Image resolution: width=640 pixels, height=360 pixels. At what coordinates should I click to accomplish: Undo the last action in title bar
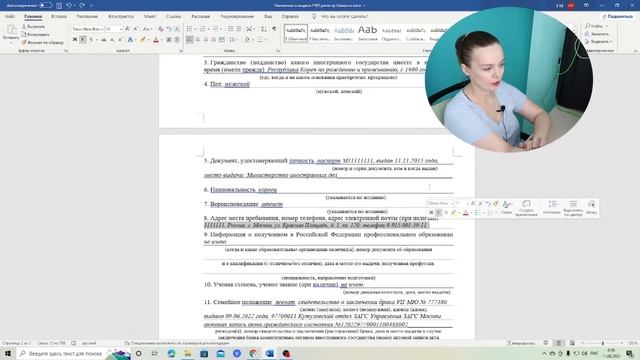pos(69,6)
